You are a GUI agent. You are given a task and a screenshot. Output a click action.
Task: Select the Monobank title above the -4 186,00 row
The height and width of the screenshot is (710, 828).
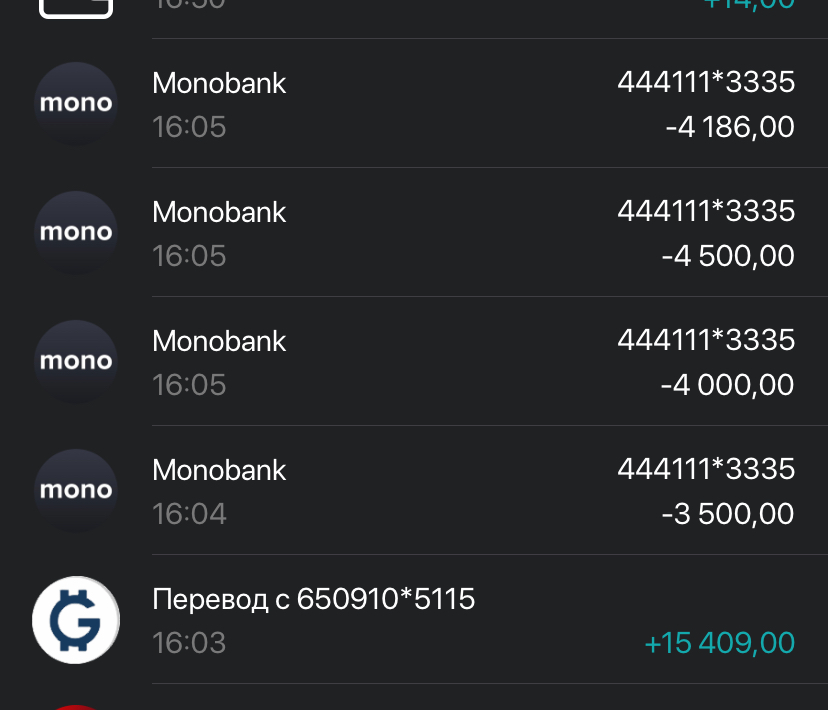tap(219, 83)
